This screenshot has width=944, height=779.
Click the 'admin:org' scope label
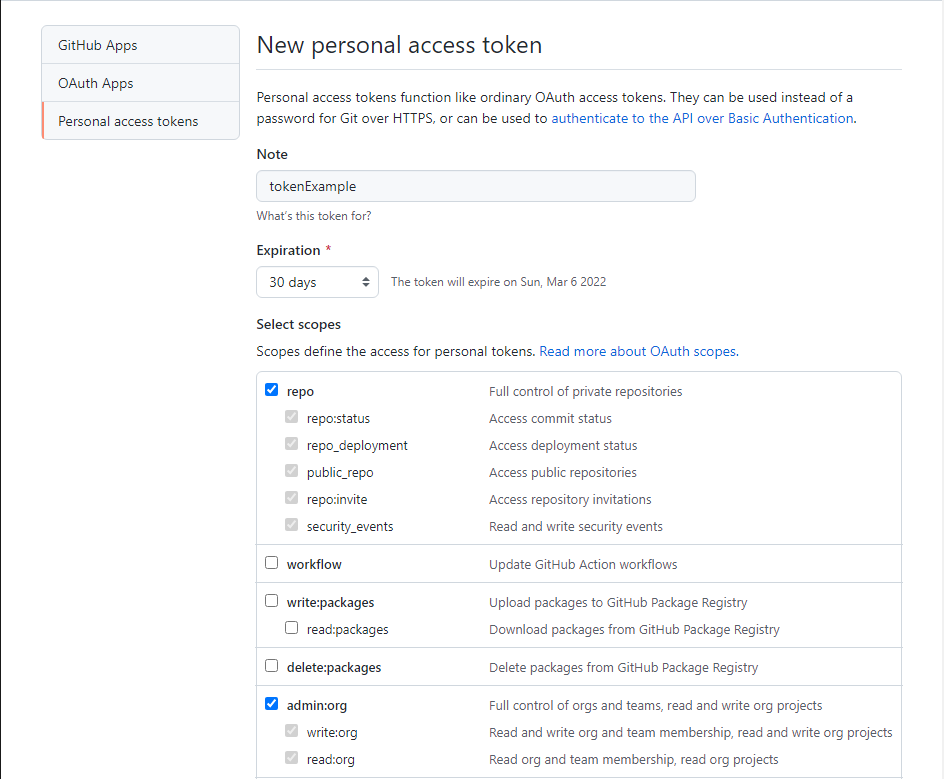coord(317,706)
